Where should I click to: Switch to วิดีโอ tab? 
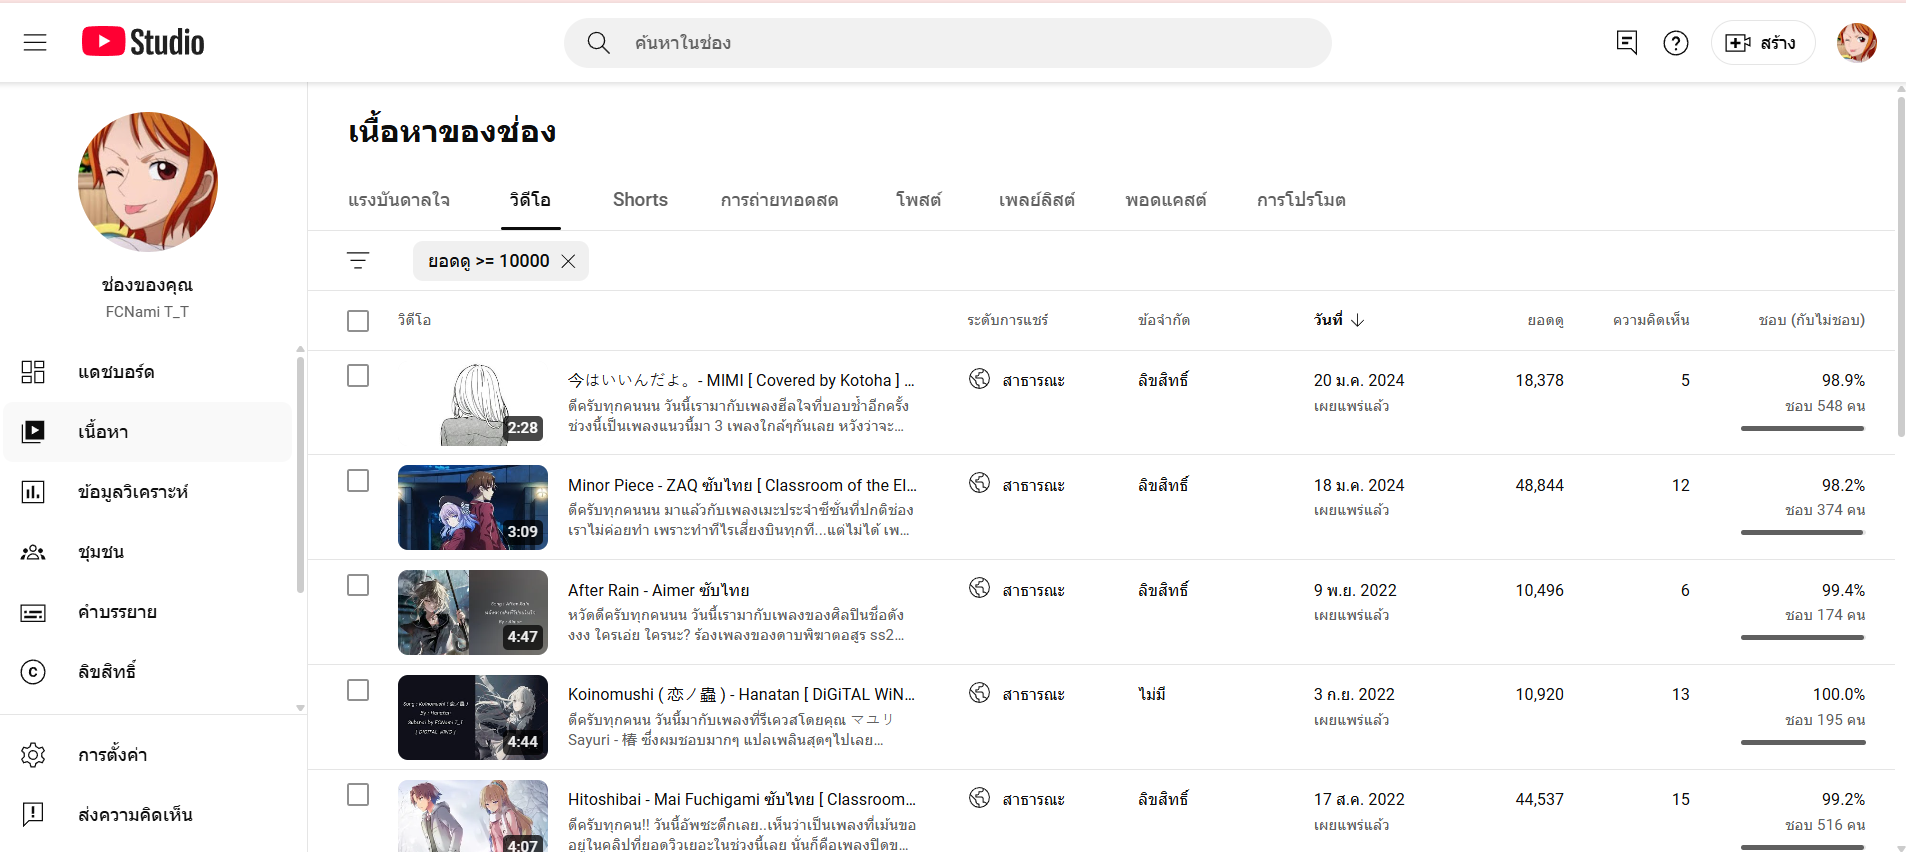(530, 200)
